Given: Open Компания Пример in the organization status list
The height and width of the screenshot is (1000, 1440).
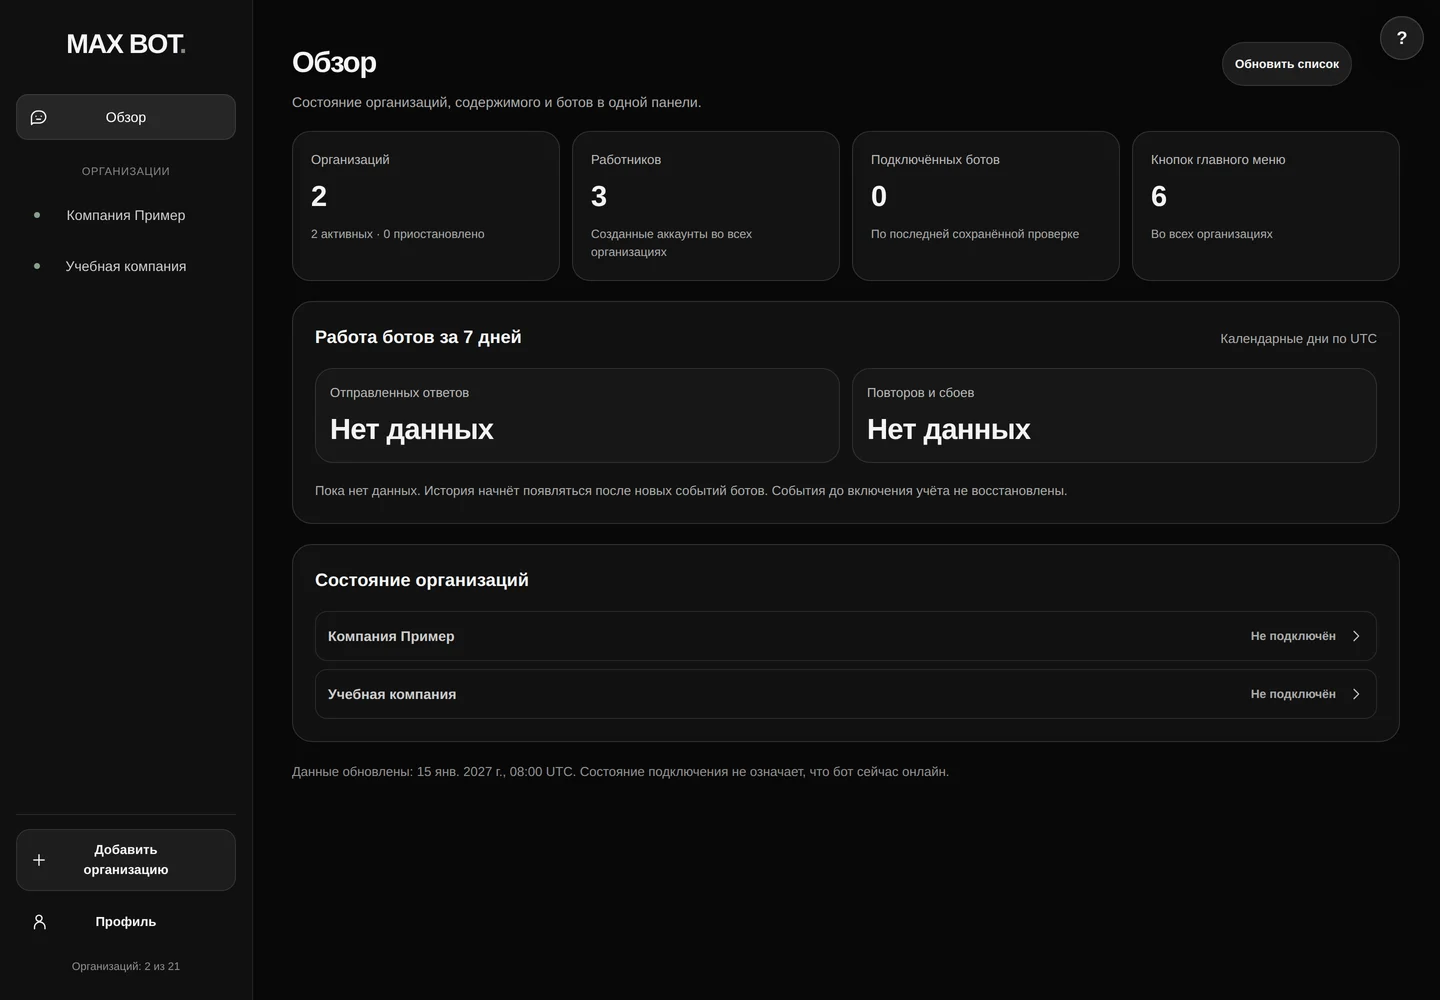Looking at the screenshot, I should point(846,636).
